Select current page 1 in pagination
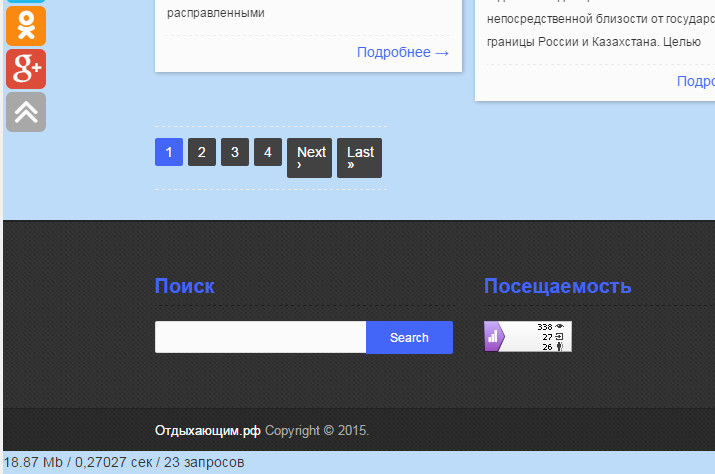715x474 pixels. click(x=169, y=152)
